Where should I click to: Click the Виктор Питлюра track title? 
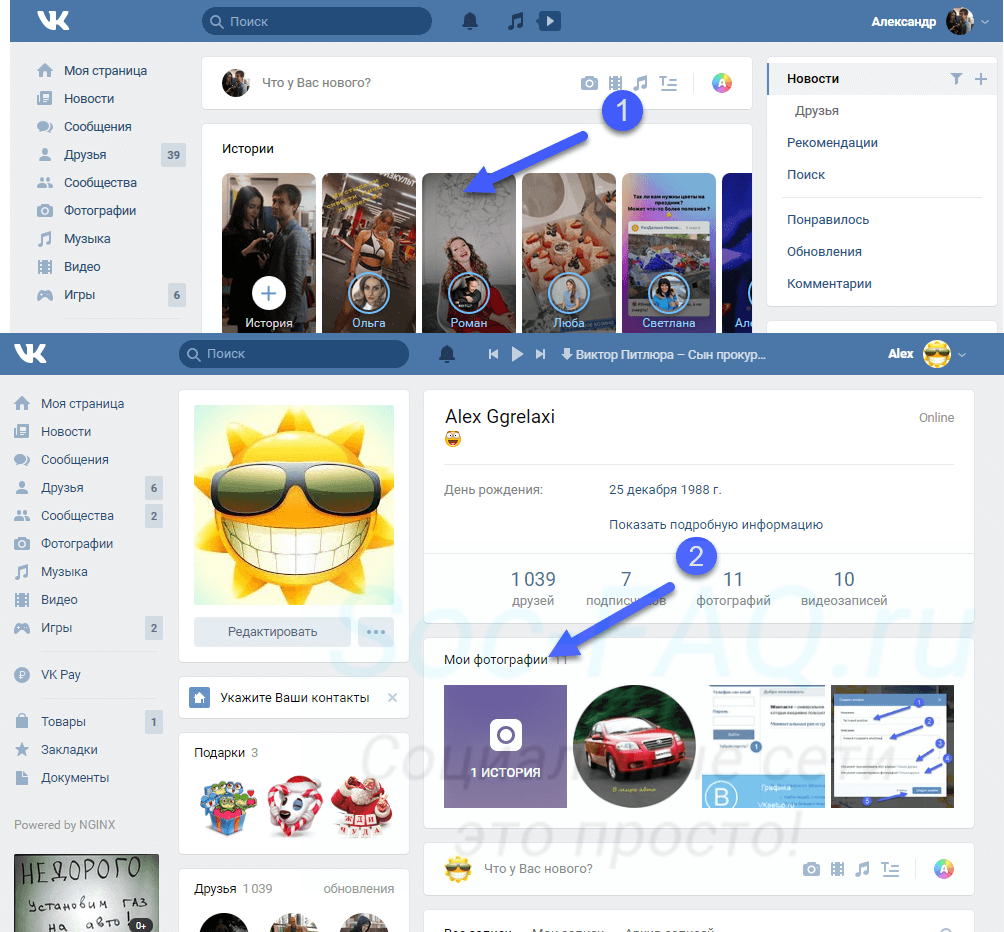[x=670, y=355]
